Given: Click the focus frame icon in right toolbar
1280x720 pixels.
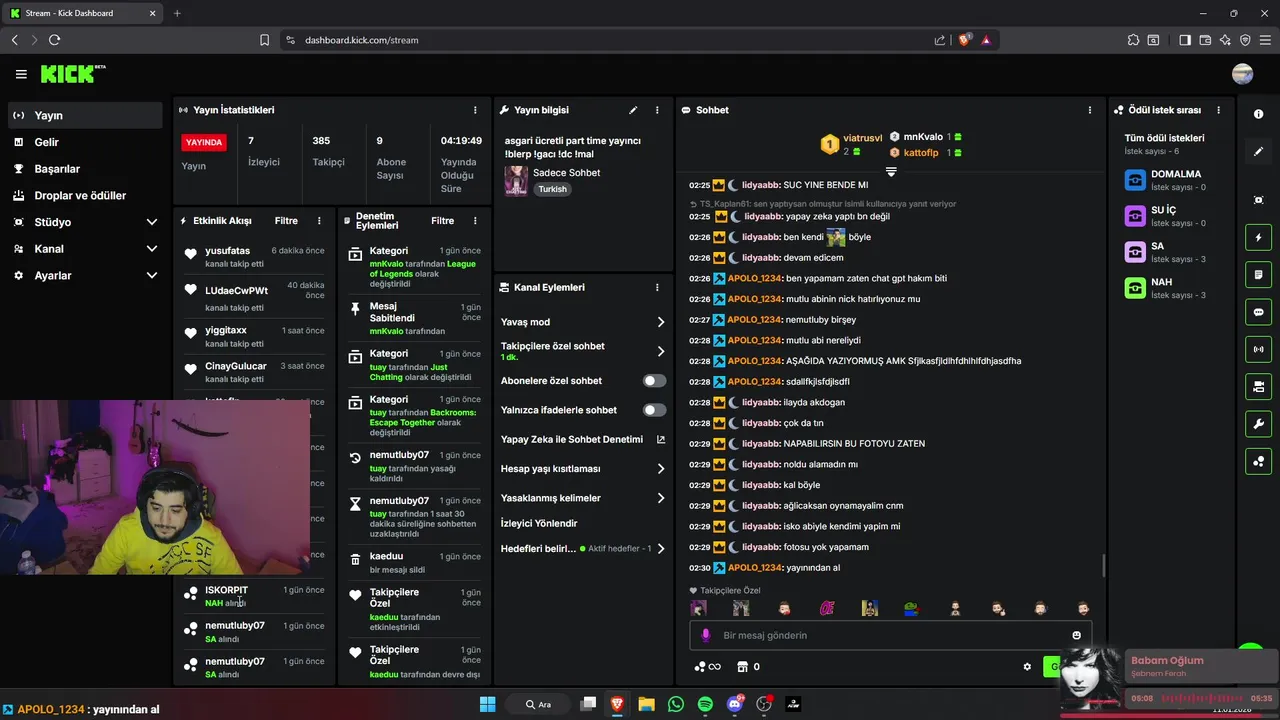Looking at the screenshot, I should click(x=1258, y=200).
